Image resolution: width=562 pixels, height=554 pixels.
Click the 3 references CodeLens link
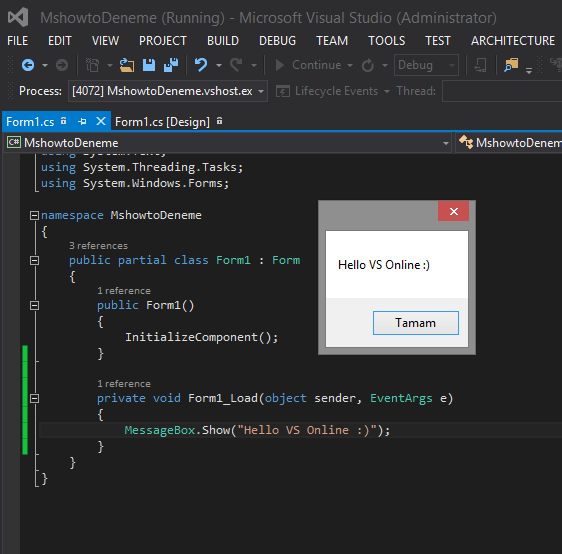tap(98, 246)
